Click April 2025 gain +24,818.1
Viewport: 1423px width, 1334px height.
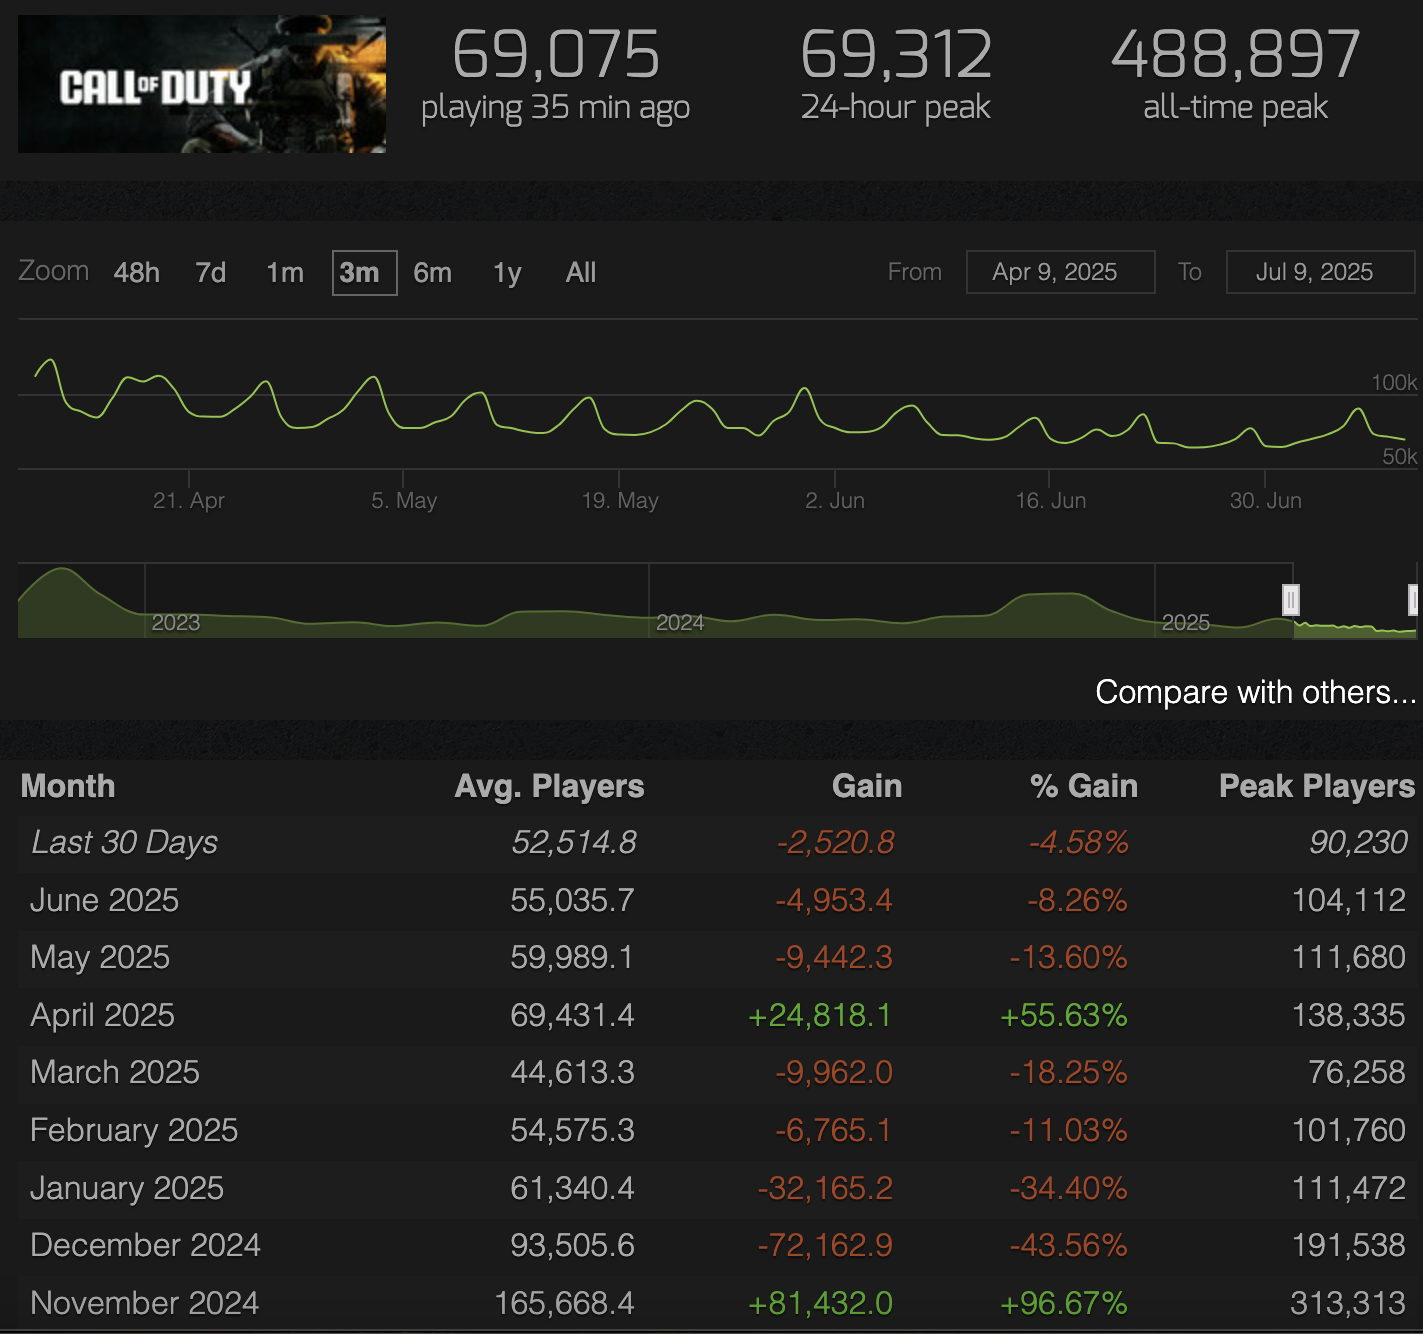820,1015
